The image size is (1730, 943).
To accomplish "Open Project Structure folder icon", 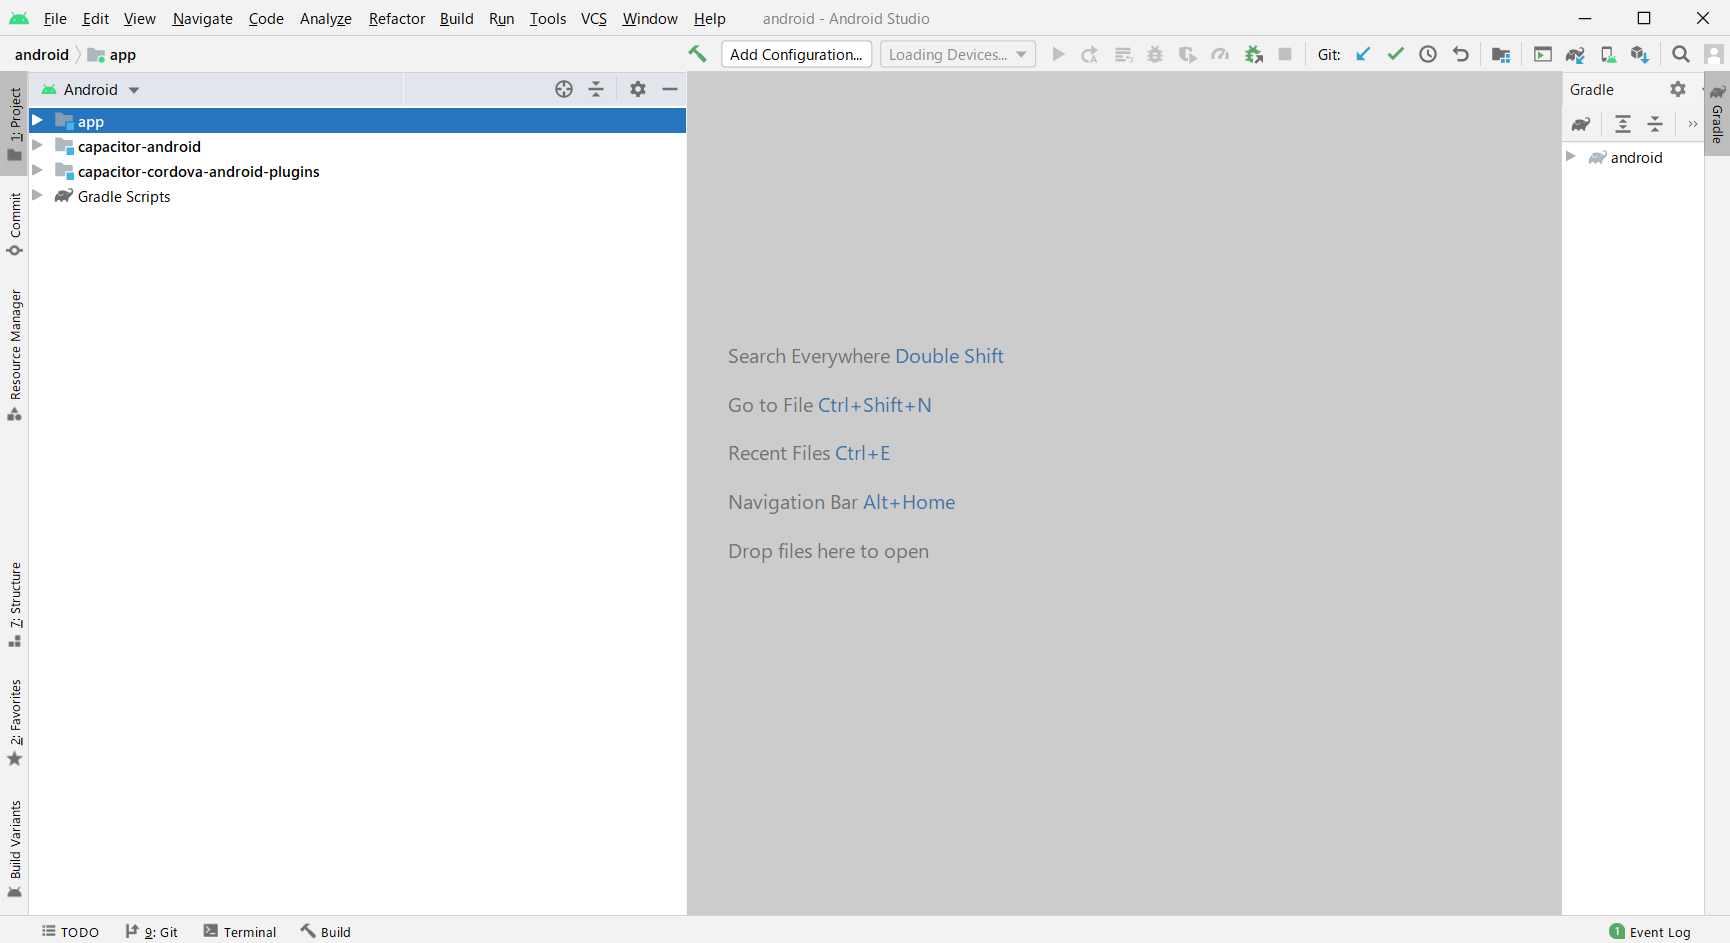I will [1501, 54].
